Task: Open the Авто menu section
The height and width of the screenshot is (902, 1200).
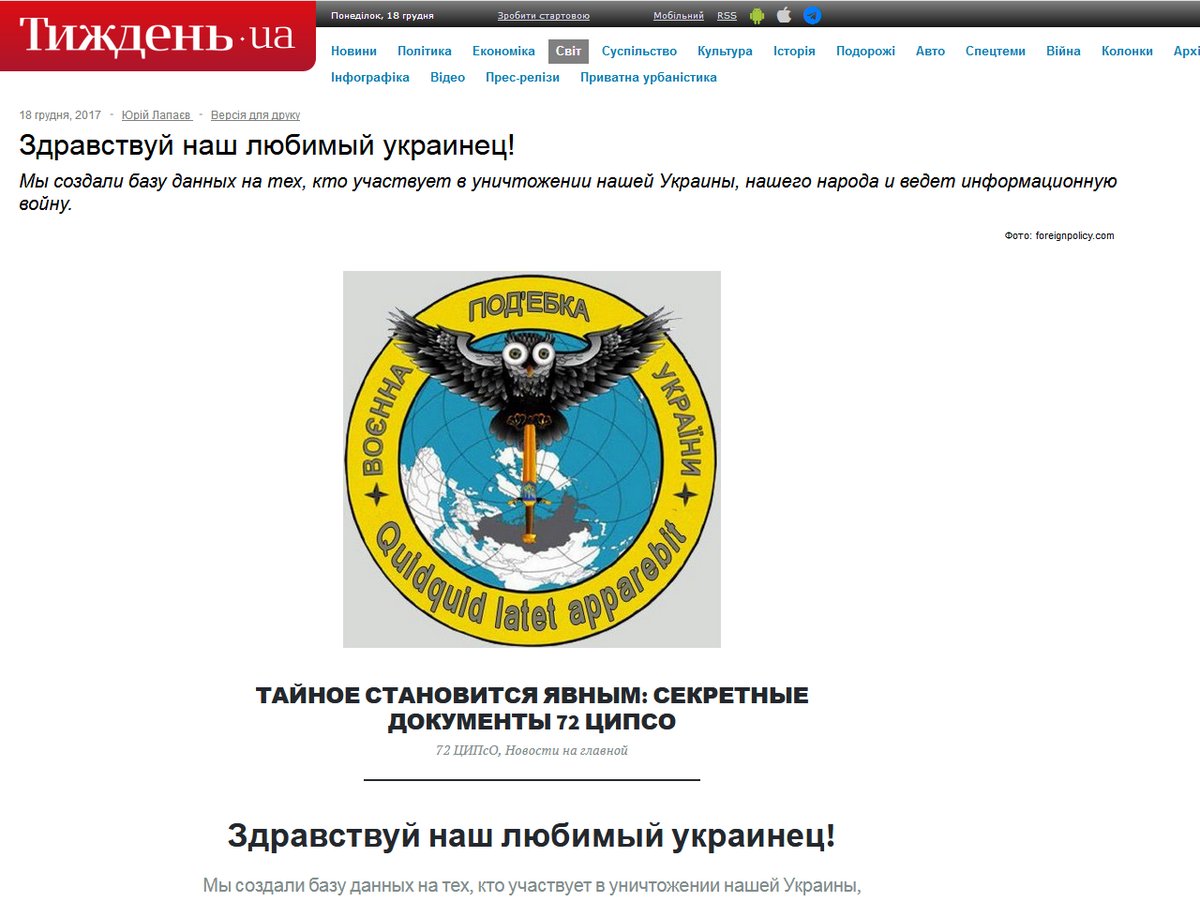Action: coord(930,51)
